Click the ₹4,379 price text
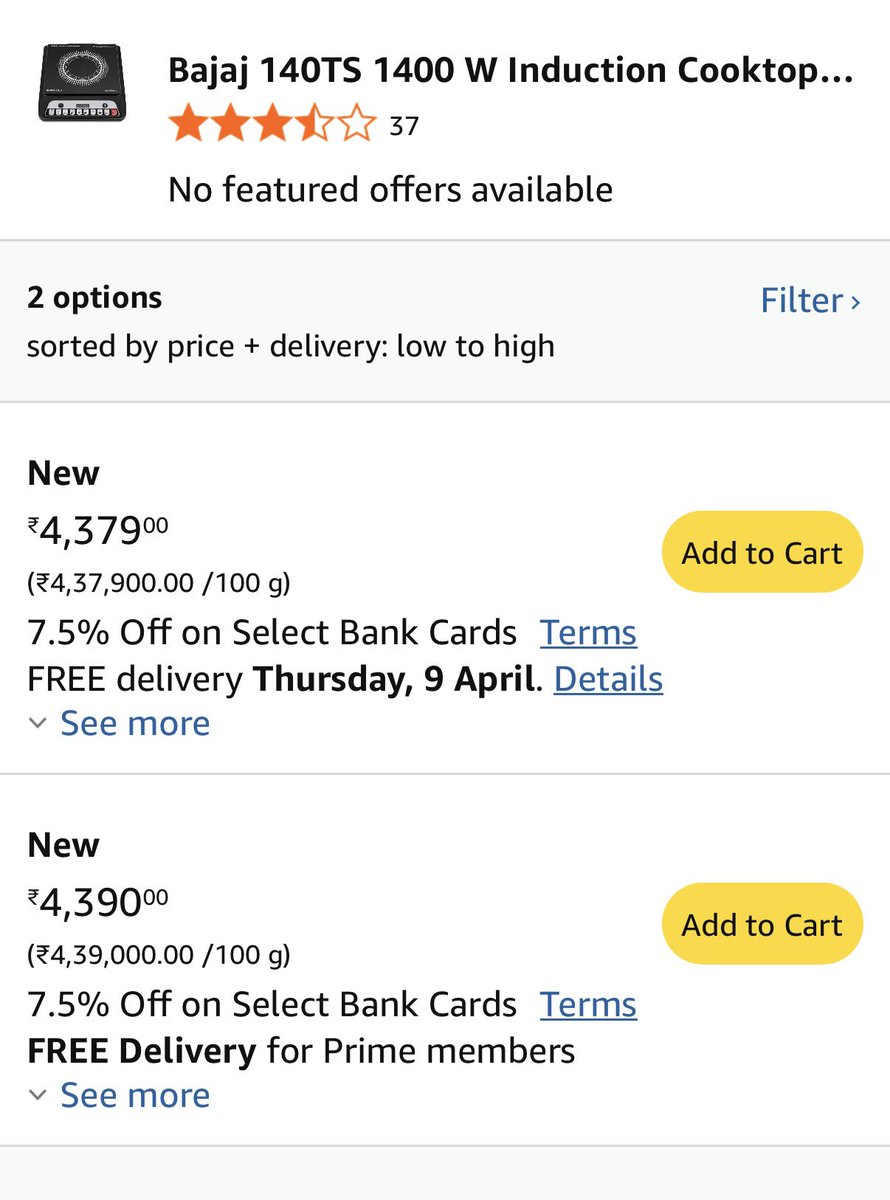Screen dimensions: 890x1200 coord(97,531)
